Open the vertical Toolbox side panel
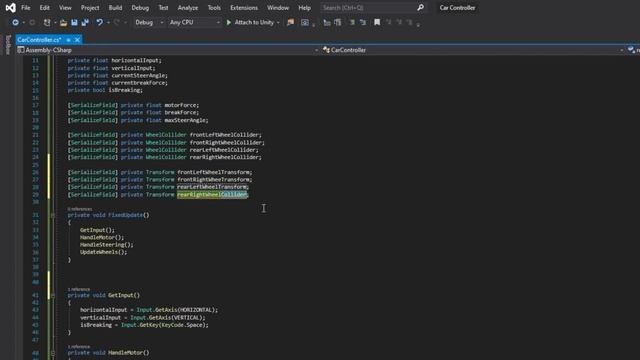Screen dimensions: 640x360 point(8,44)
